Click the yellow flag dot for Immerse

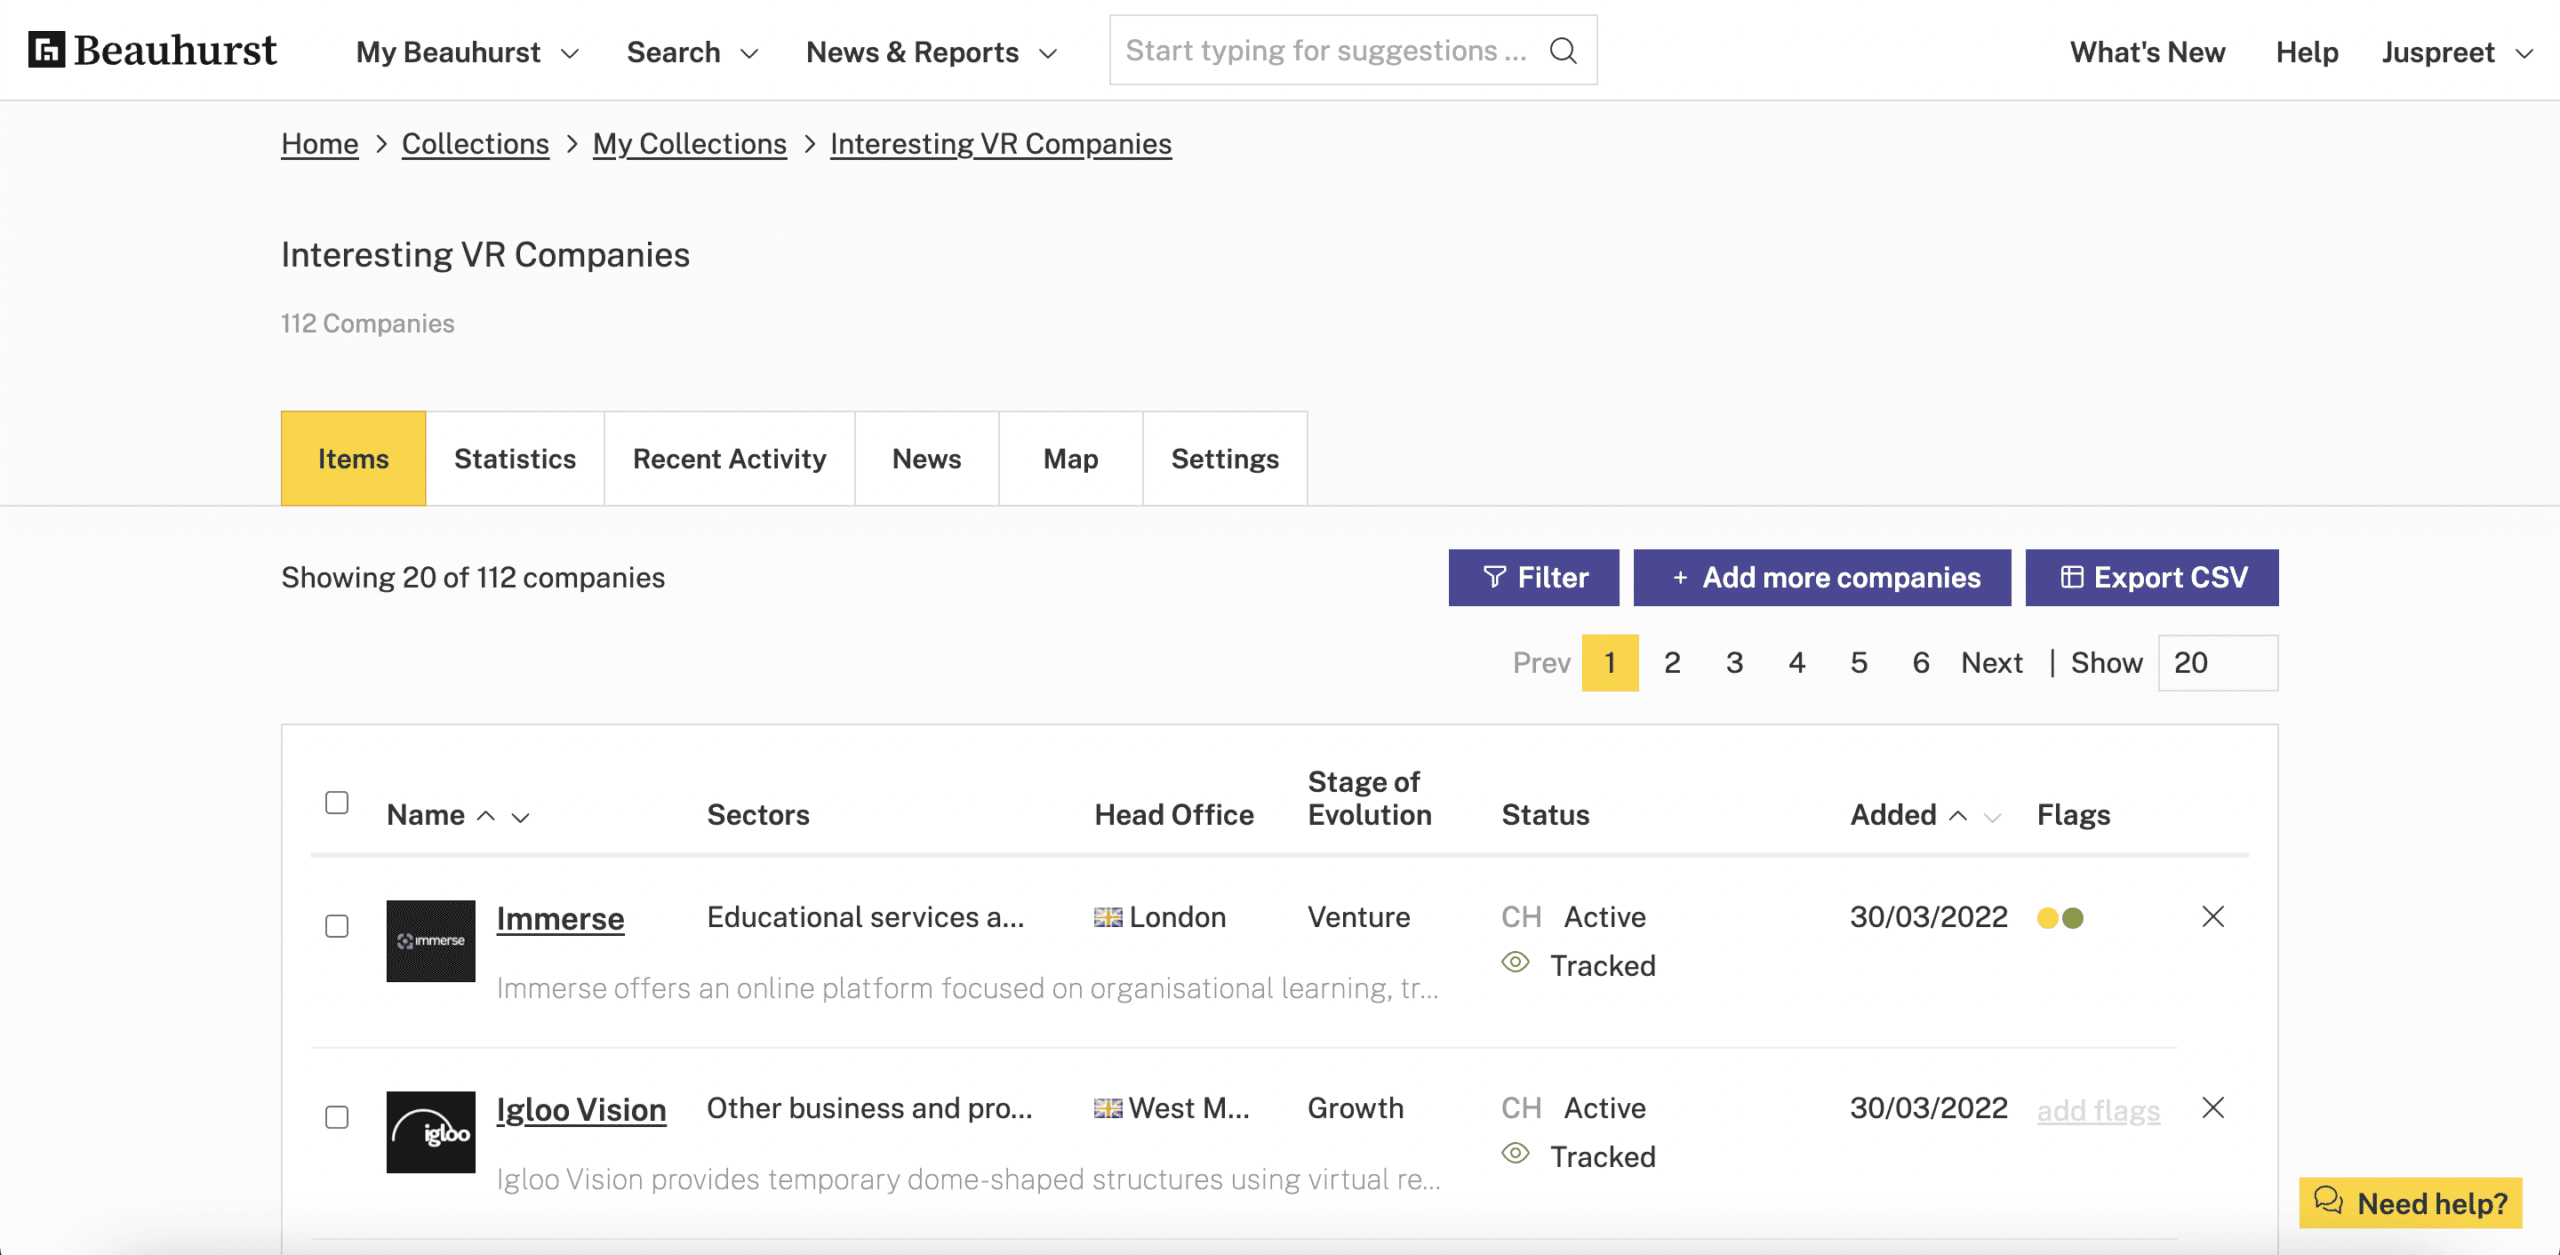(2047, 917)
